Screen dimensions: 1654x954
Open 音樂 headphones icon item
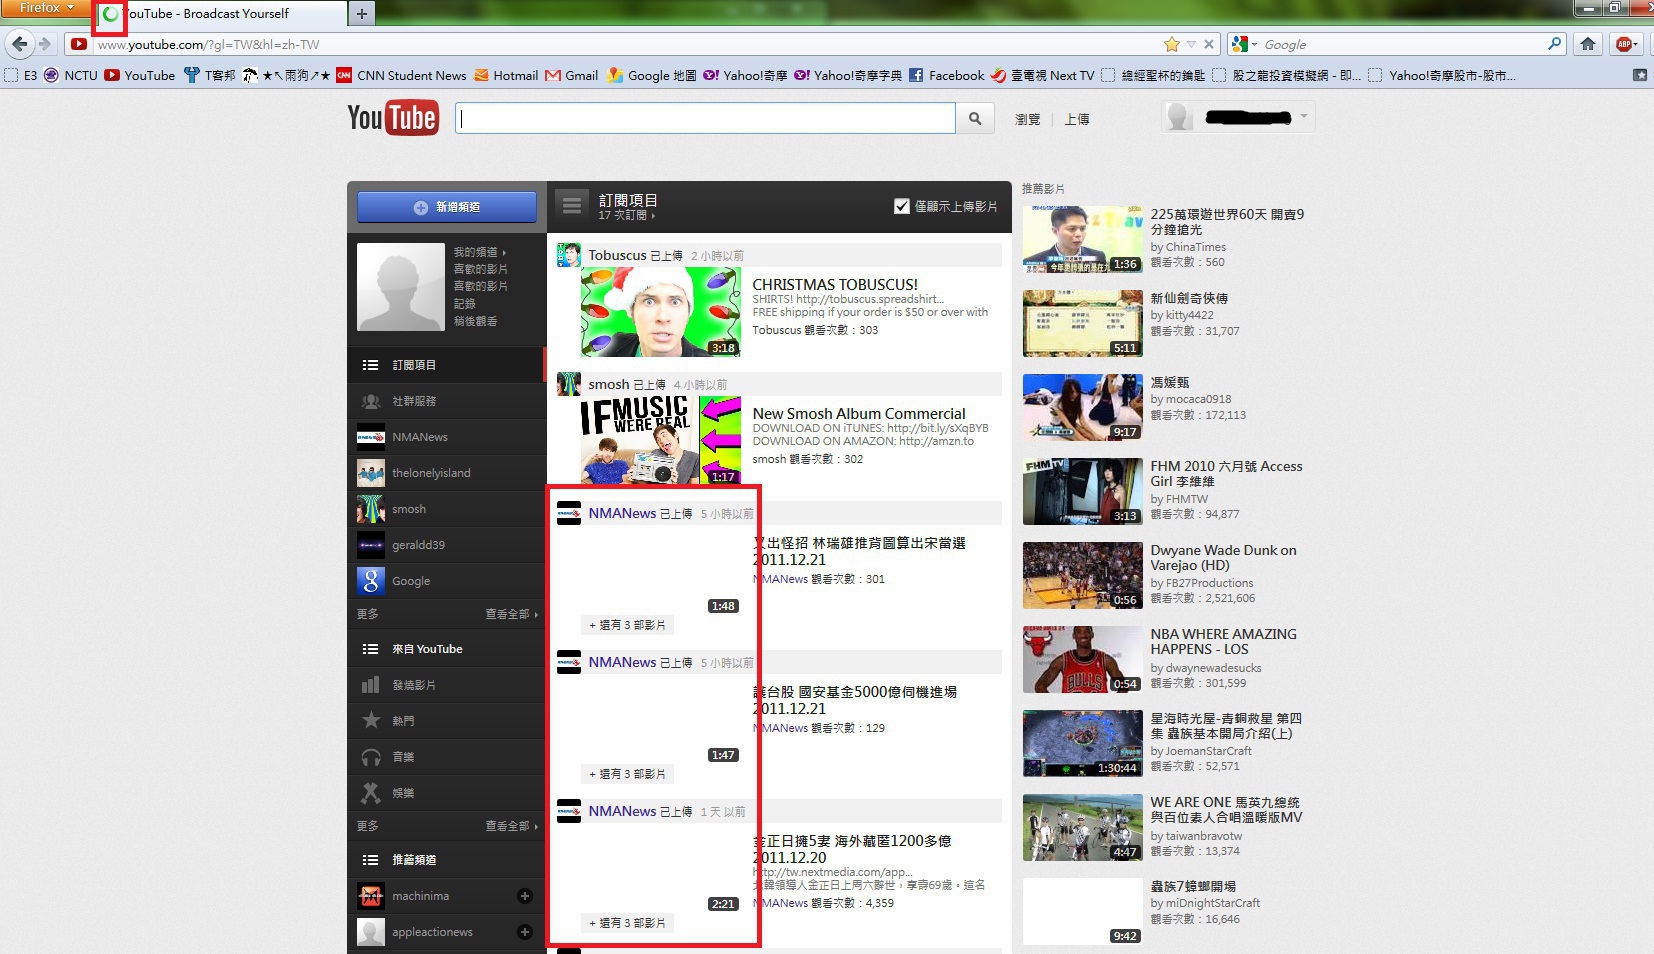446,757
